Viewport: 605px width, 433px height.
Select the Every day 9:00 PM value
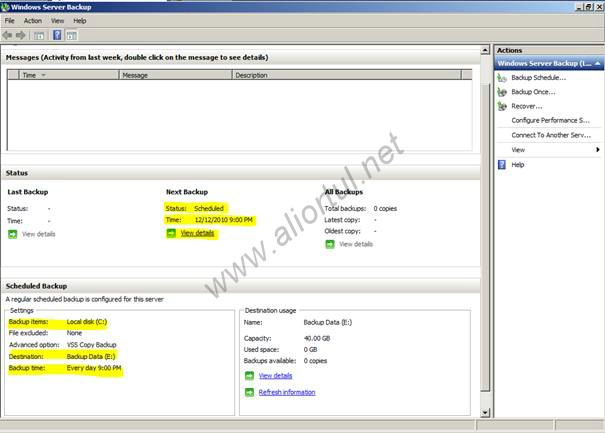(x=94, y=368)
